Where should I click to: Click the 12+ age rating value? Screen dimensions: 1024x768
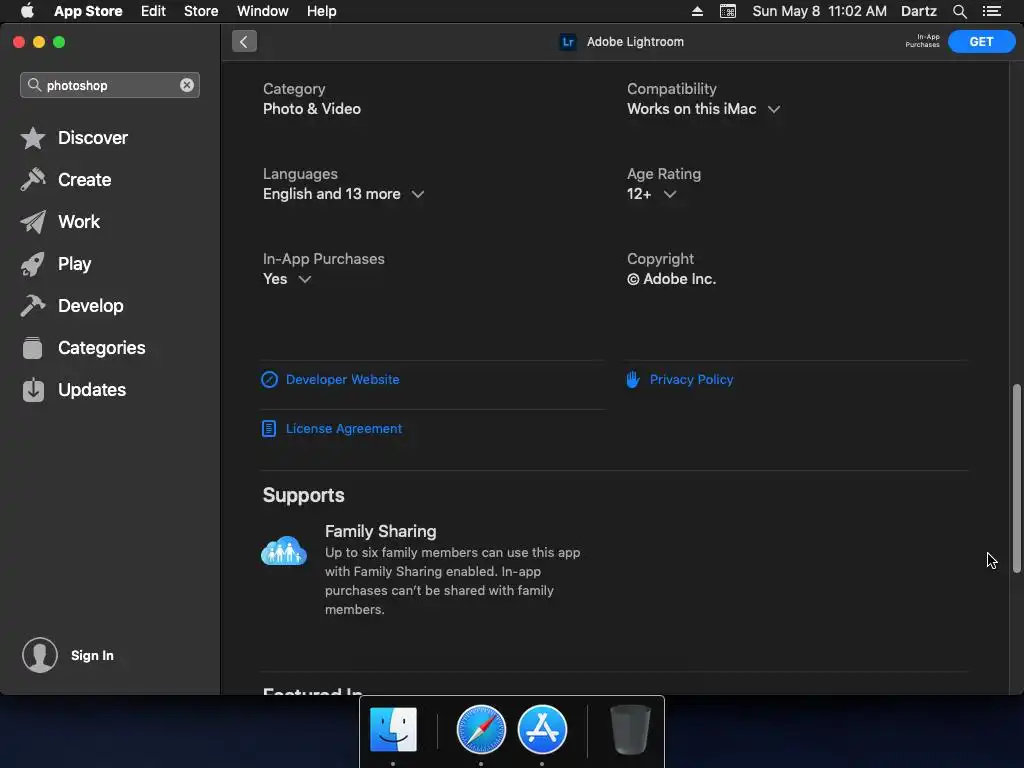639,194
